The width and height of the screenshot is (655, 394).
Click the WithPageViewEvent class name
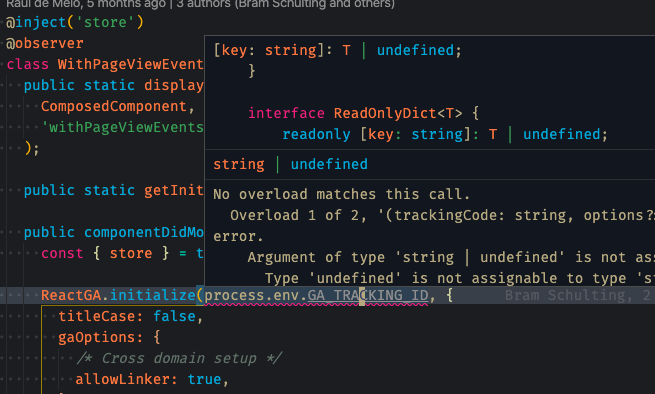(130, 64)
